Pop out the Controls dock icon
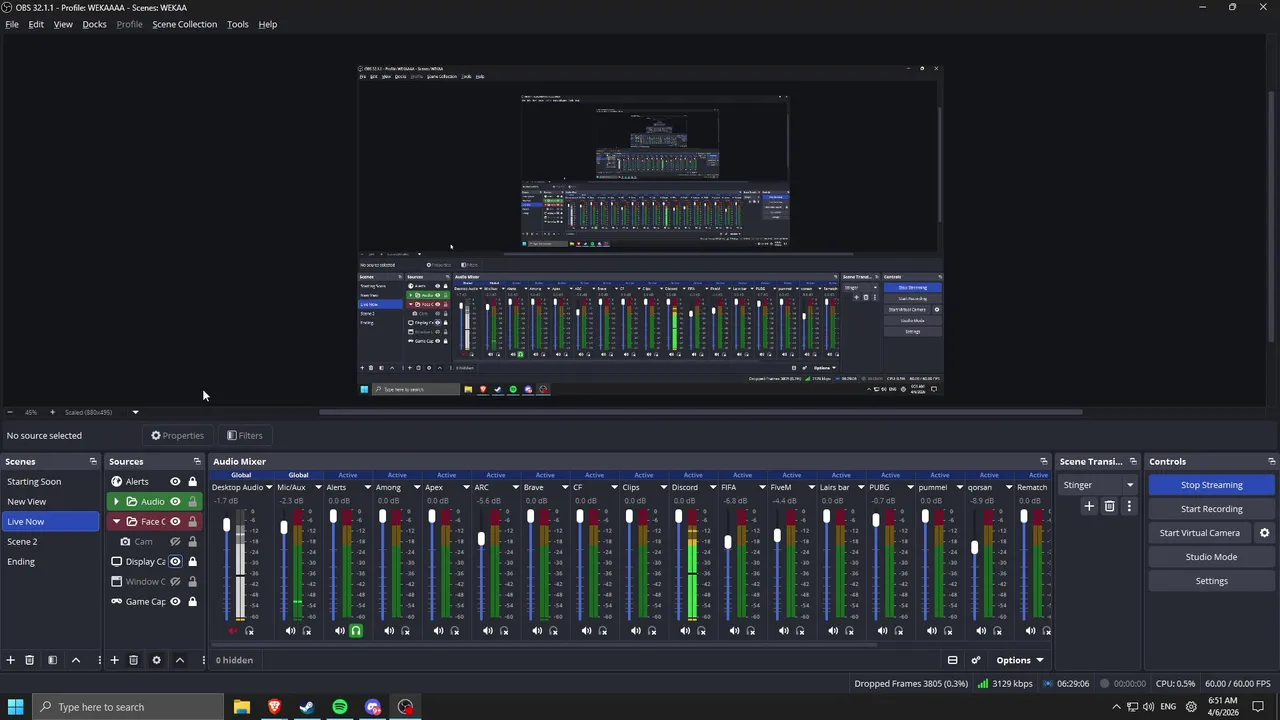 pos(1272,462)
